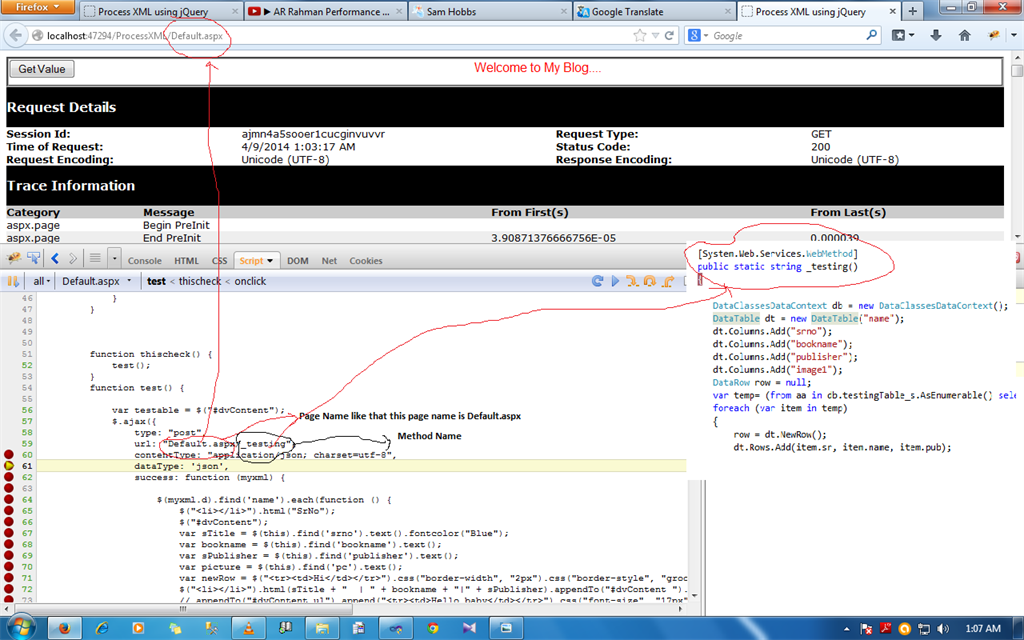Switch to the DOM tab in Firebug
Image resolution: width=1024 pixels, height=640 pixels.
pyautogui.click(x=298, y=261)
